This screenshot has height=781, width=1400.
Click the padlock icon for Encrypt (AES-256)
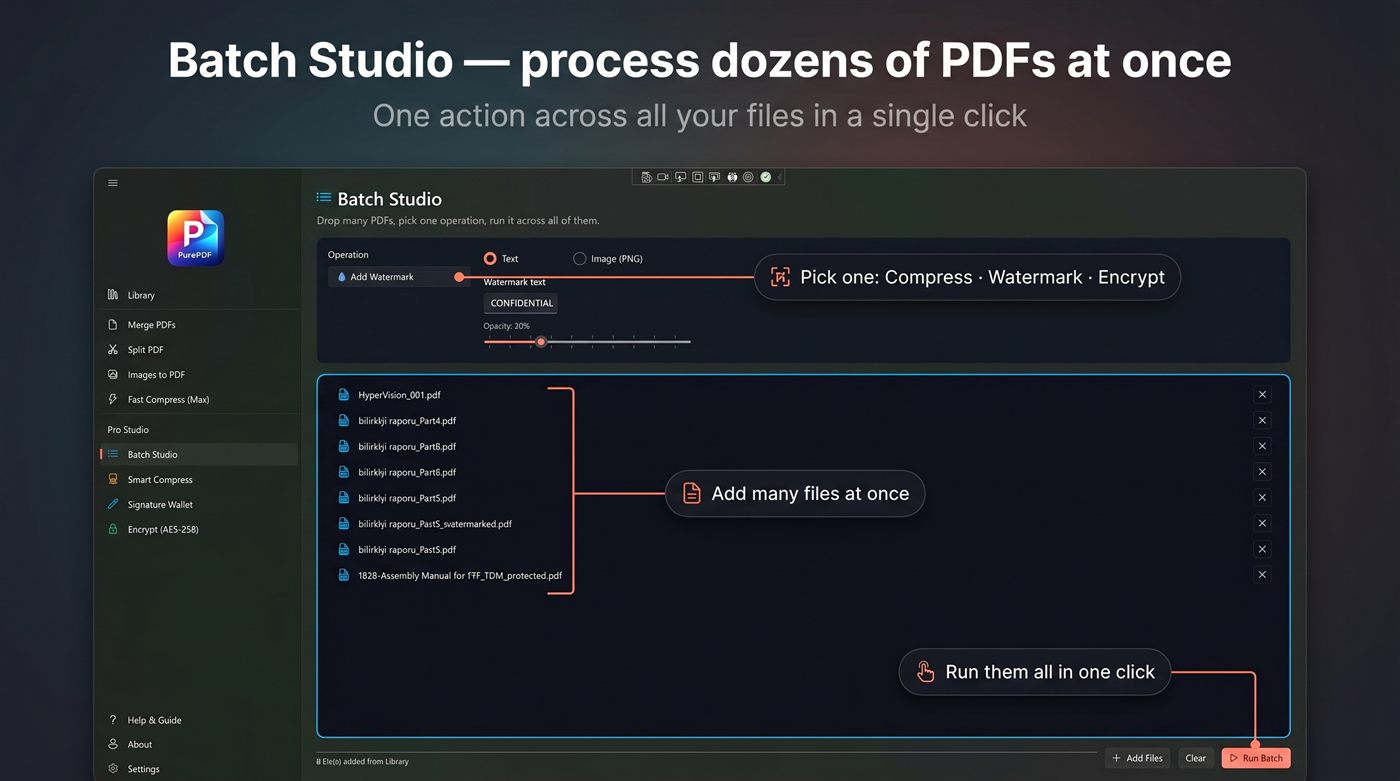pos(113,530)
